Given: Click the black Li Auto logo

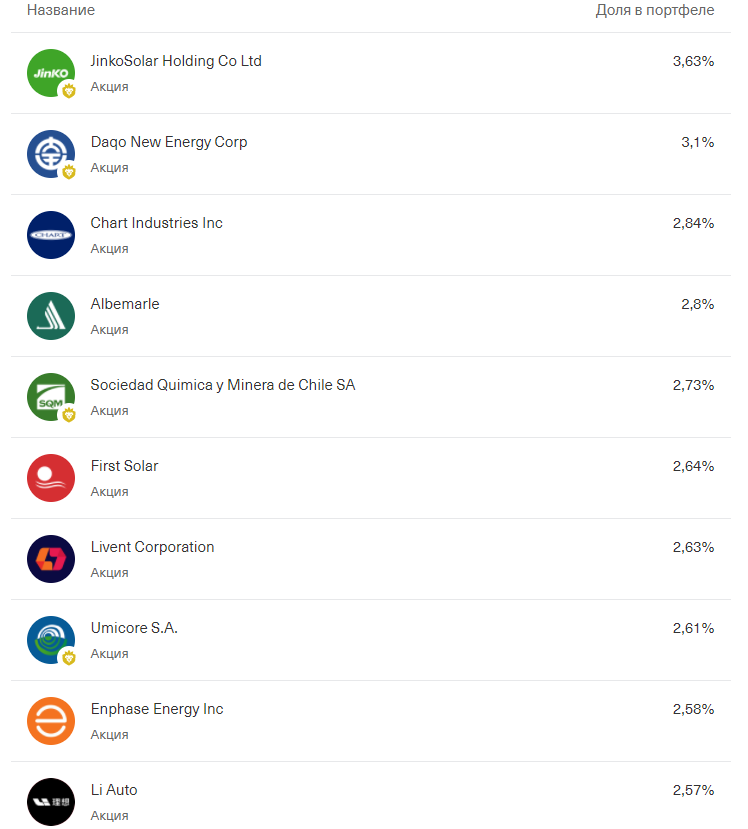Looking at the screenshot, I should click(x=51, y=802).
